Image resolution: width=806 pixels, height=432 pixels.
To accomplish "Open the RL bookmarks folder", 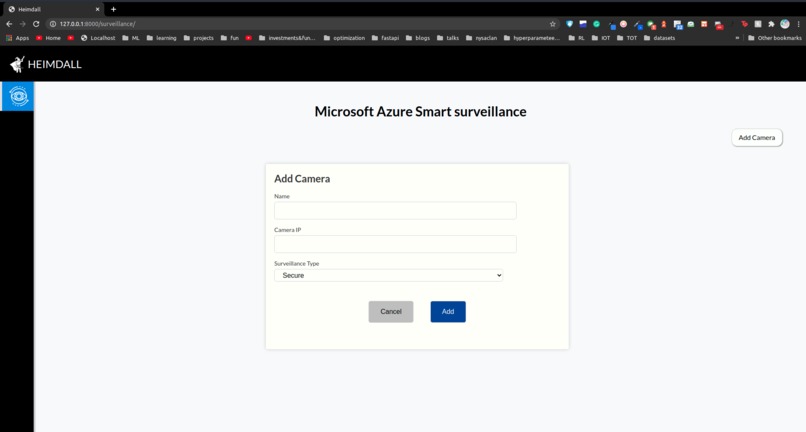I will tap(576, 38).
